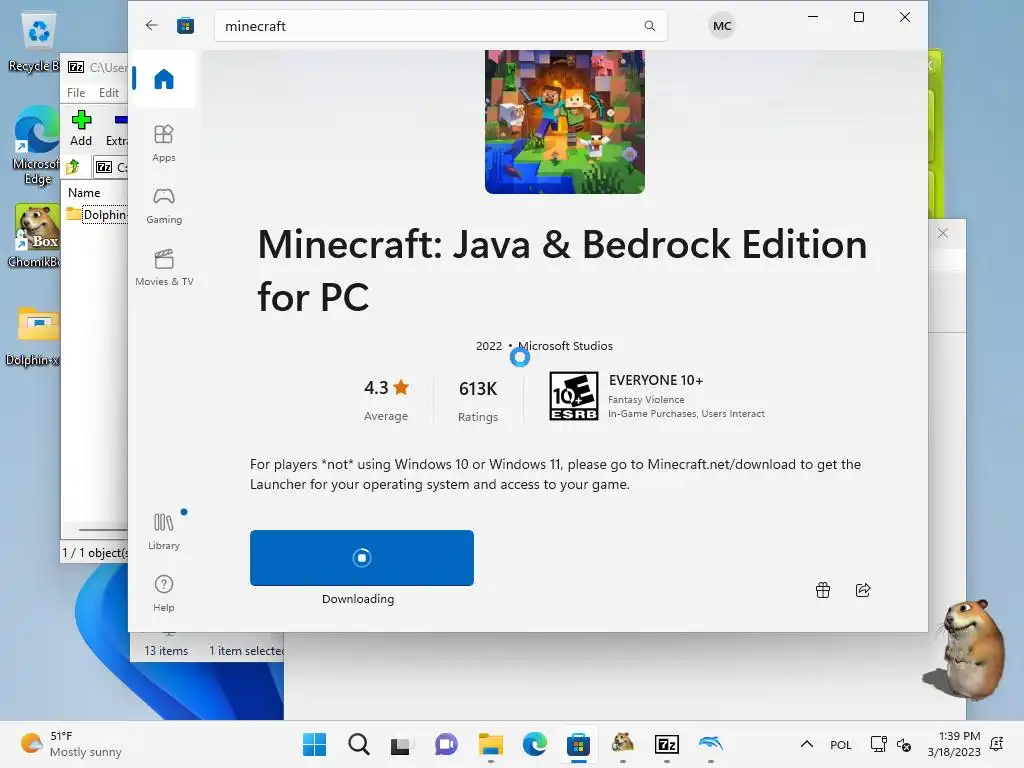Open the Chat app on the taskbar
This screenshot has height=768, width=1024.
coord(446,744)
